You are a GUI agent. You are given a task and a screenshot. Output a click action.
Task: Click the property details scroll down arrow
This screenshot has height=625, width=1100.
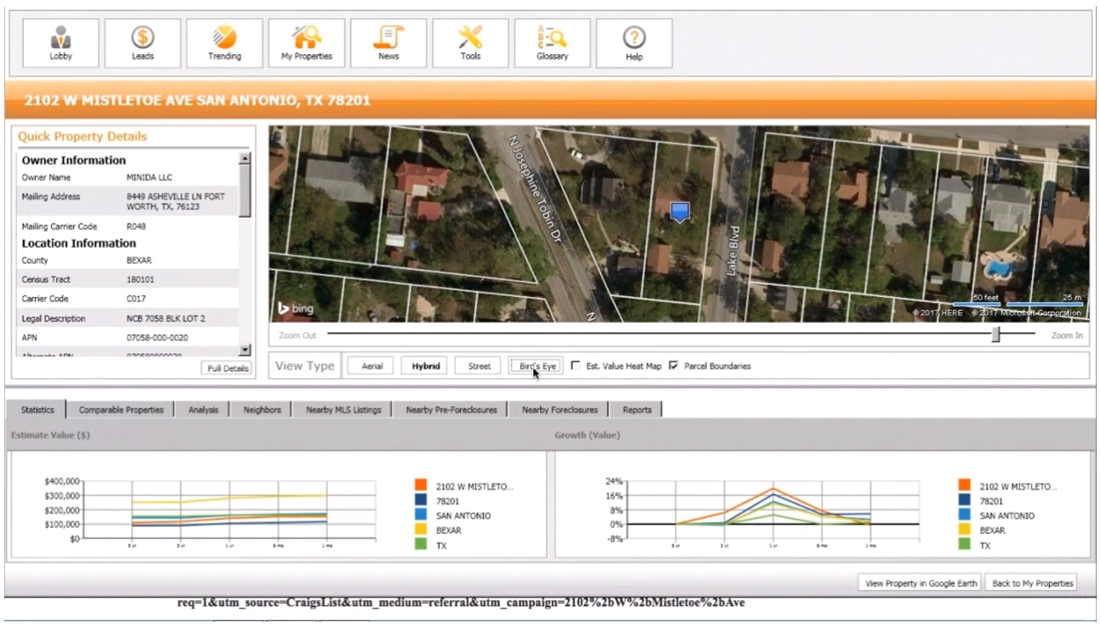(244, 349)
